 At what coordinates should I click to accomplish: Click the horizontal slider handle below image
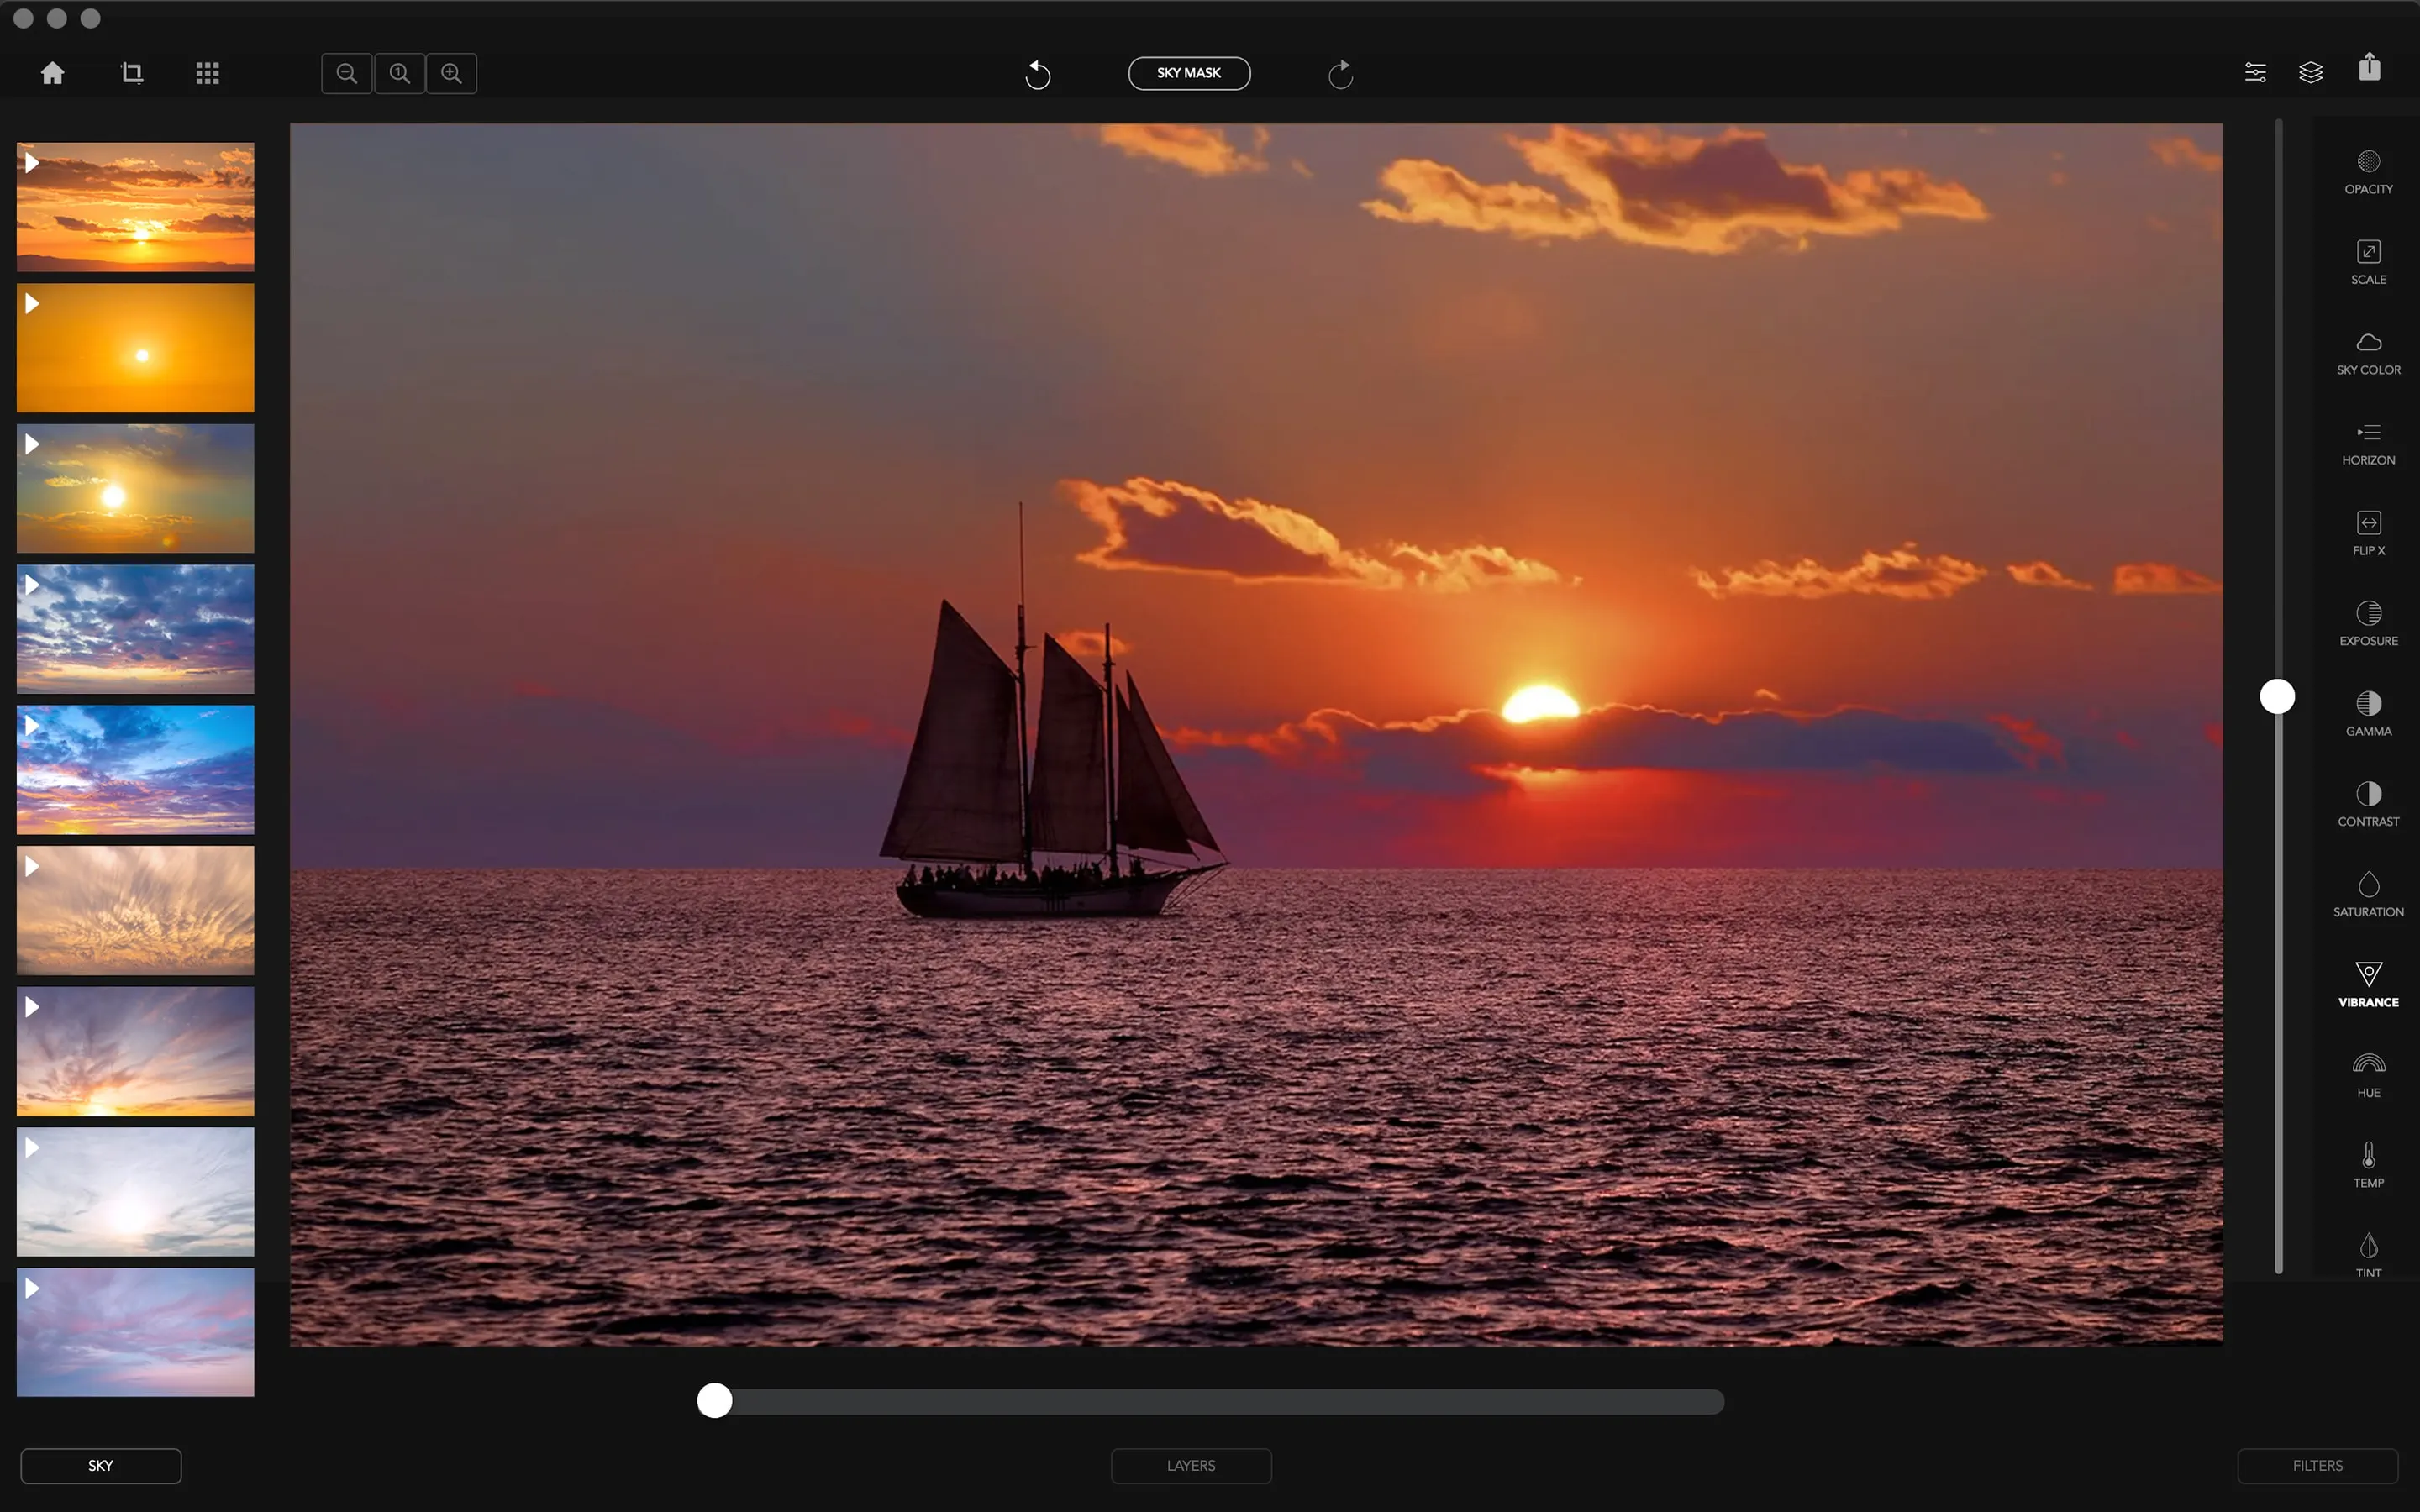click(715, 1401)
